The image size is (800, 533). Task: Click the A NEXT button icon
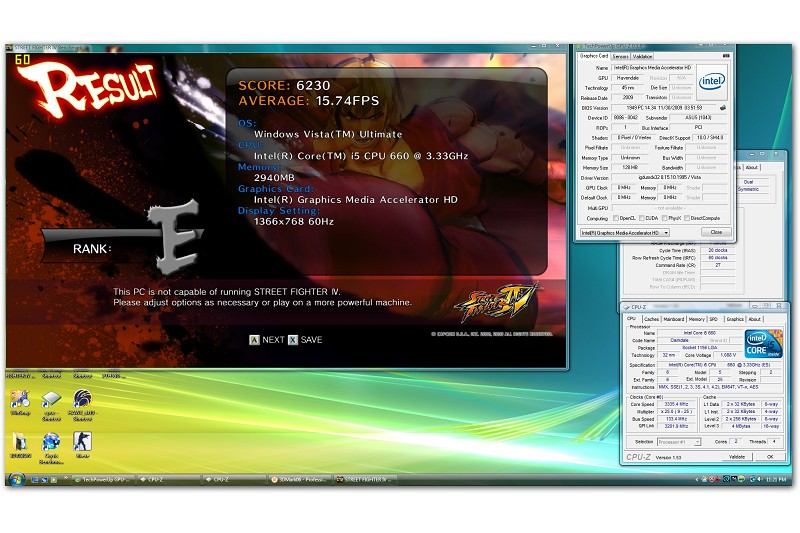pos(254,340)
